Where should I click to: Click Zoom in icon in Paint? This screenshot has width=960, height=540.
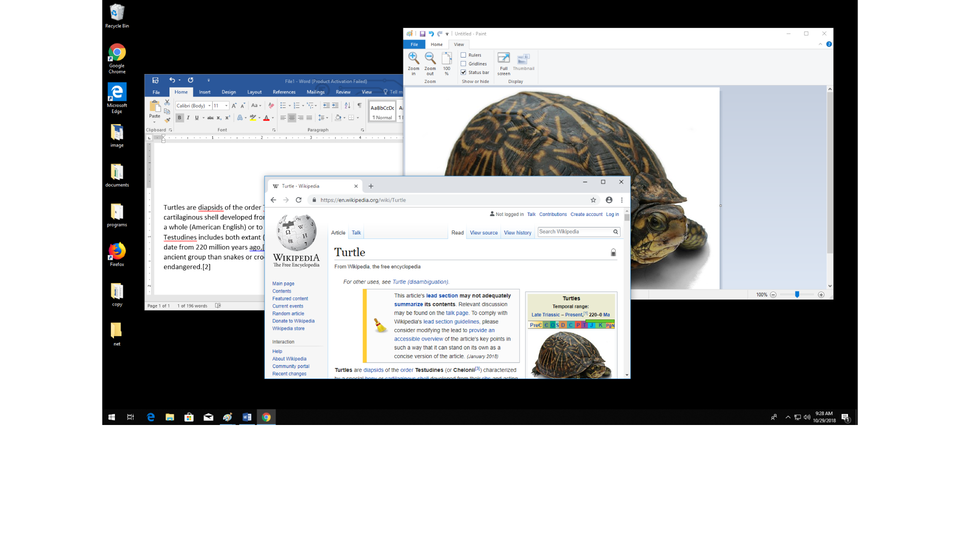tap(414, 59)
